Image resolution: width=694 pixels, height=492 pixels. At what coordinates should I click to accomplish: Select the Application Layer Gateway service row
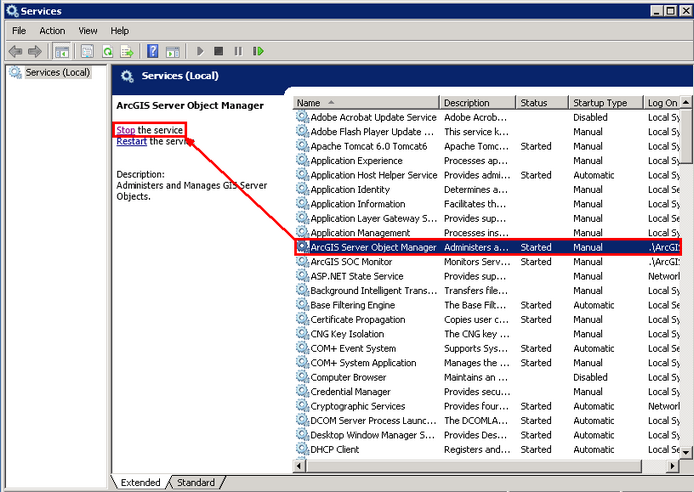click(x=487, y=218)
